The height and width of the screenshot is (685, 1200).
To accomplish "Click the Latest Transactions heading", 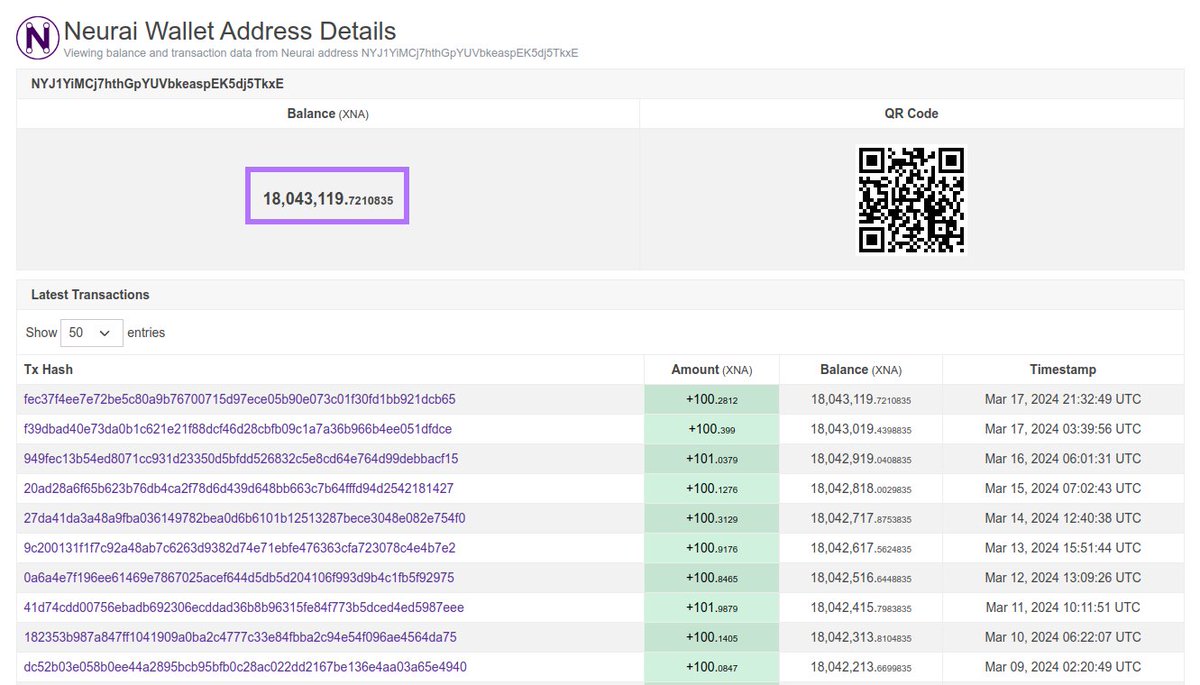I will (90, 295).
